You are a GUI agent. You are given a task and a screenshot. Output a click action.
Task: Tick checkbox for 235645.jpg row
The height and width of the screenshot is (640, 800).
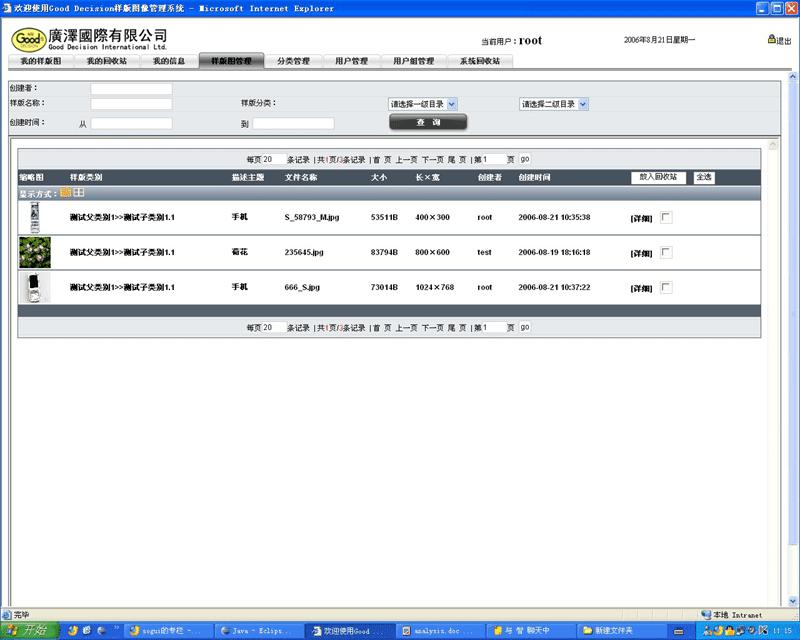pos(666,252)
